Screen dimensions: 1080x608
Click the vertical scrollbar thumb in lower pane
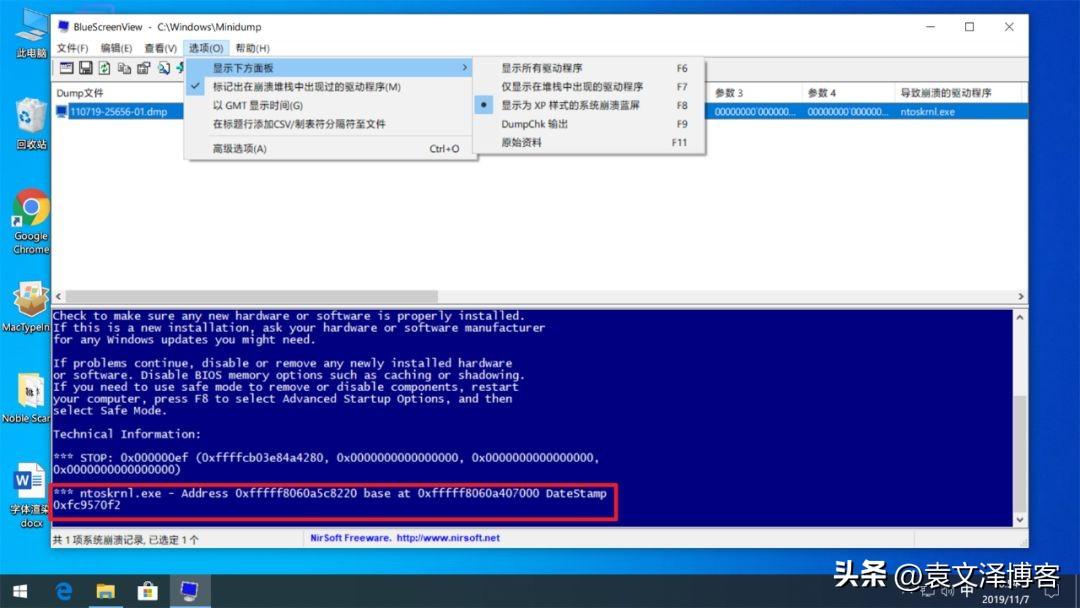point(1020,454)
